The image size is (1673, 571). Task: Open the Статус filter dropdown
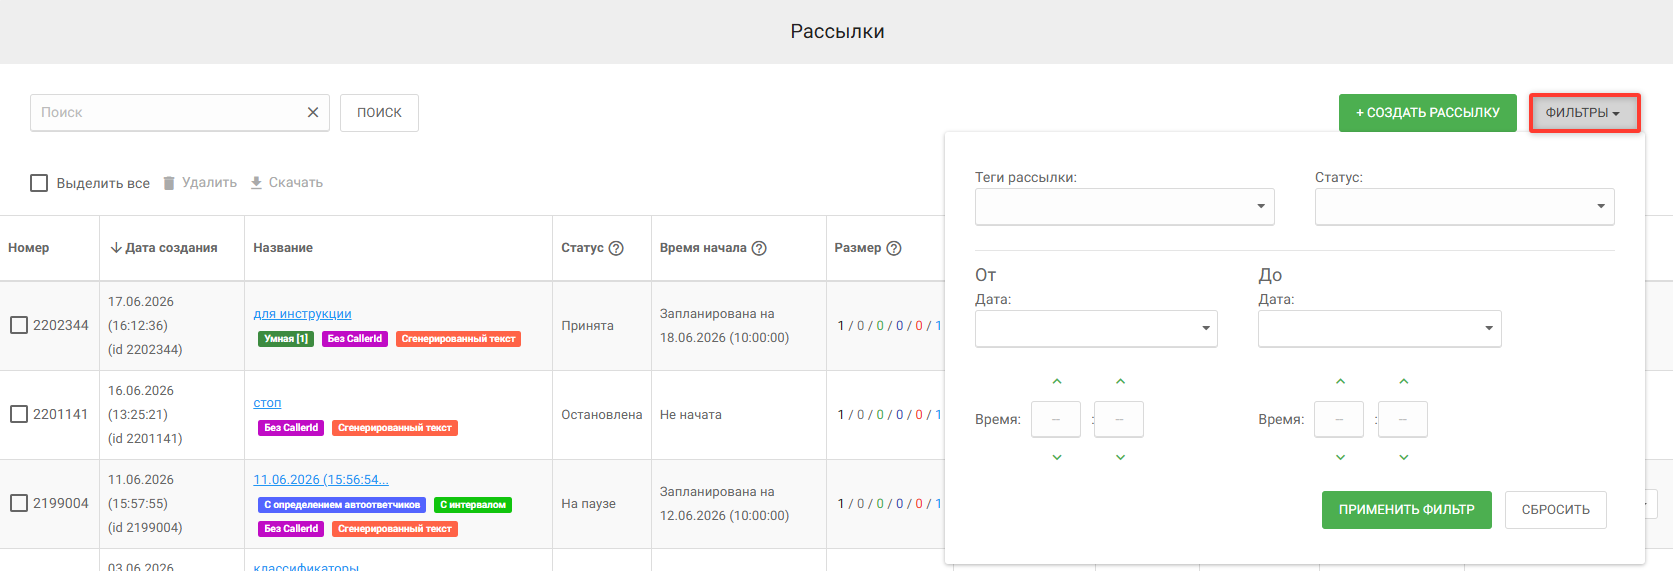1464,206
